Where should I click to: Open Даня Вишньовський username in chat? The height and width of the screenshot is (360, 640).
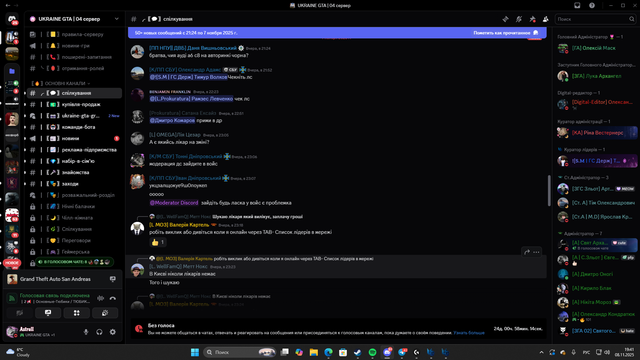(193, 48)
